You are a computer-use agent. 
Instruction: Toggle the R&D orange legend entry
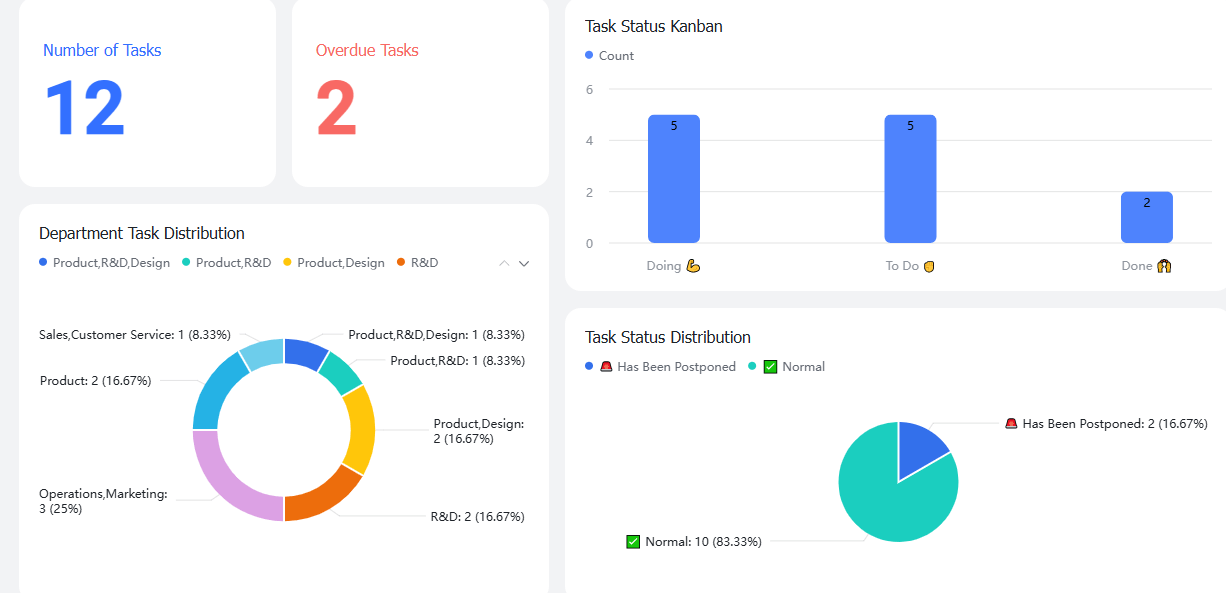pos(417,263)
